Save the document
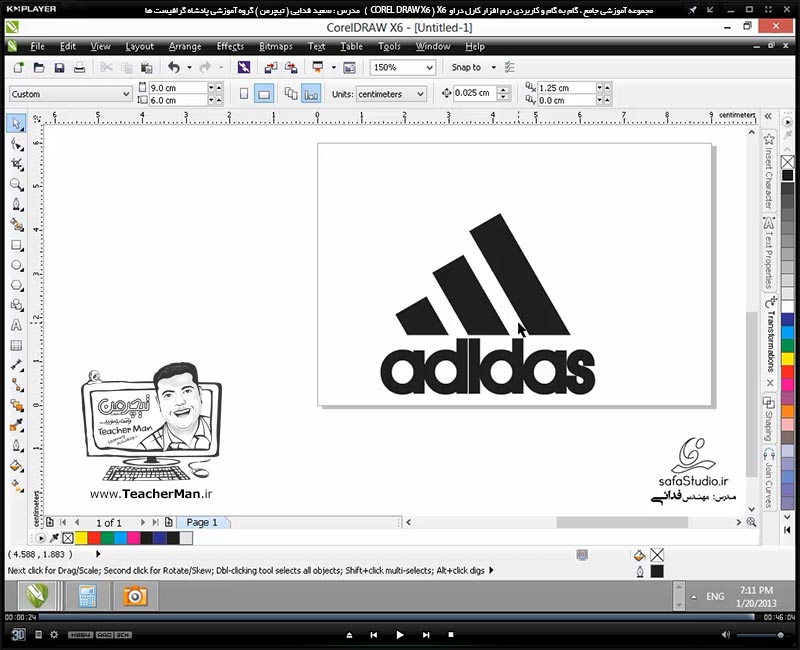 coord(59,67)
